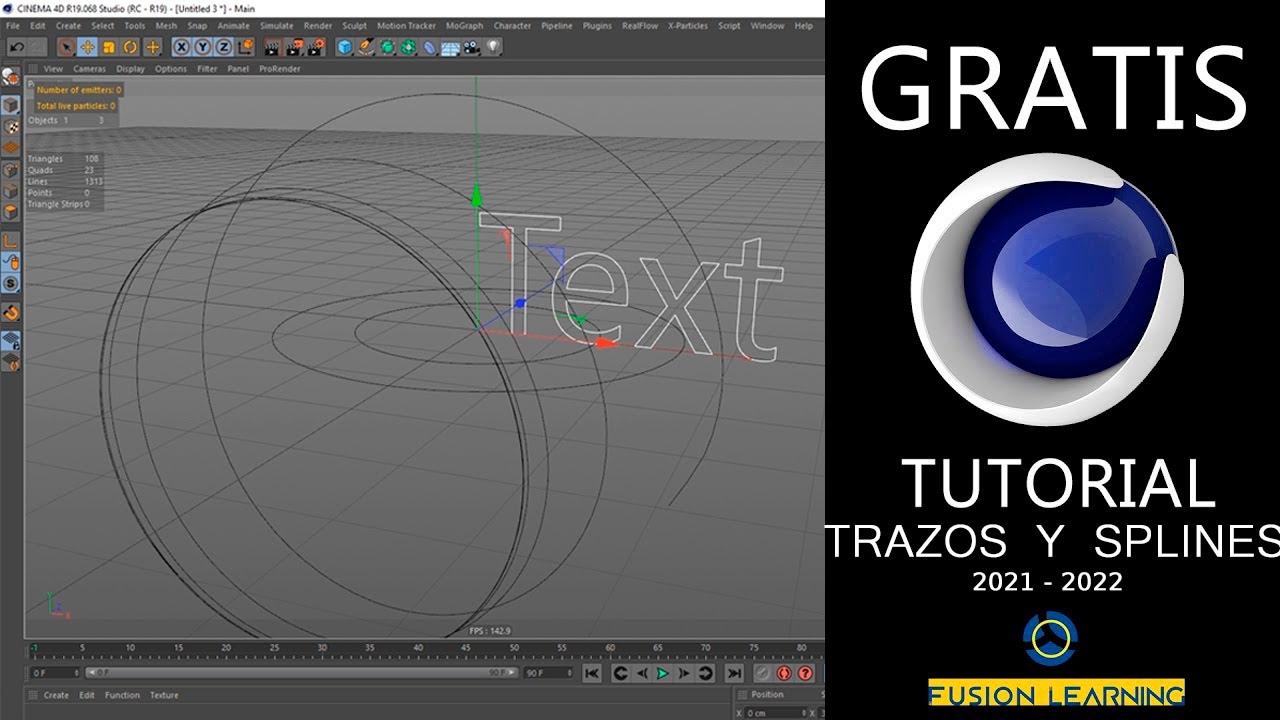Toggle the coordinate system cube icon
The height and width of the screenshot is (720, 1280).
[245, 47]
